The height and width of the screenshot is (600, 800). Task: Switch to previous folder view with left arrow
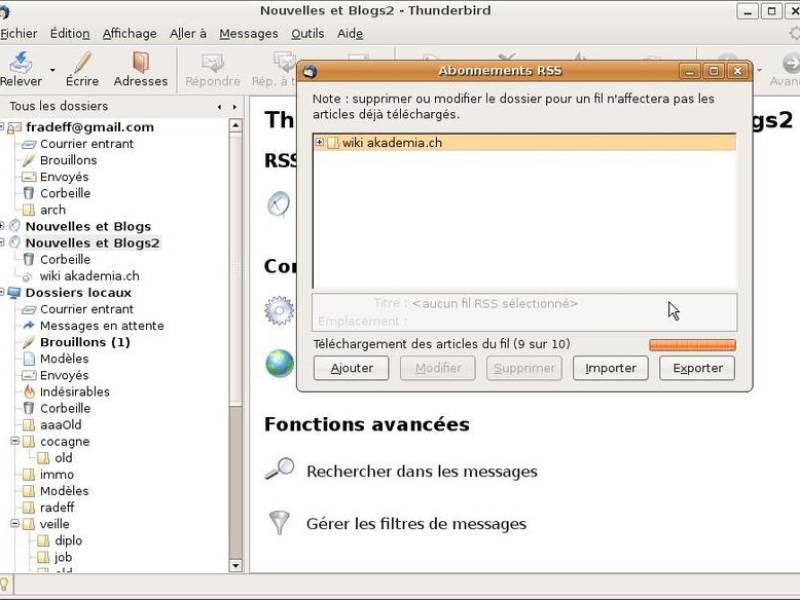(x=219, y=107)
